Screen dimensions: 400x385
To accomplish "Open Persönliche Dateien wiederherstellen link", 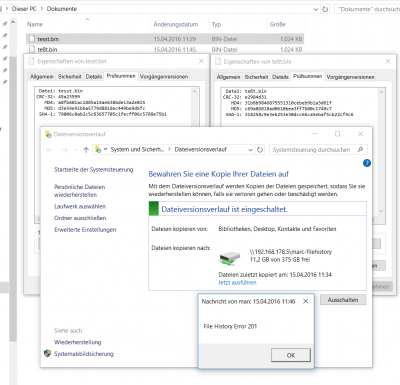I will click(x=80, y=191).
